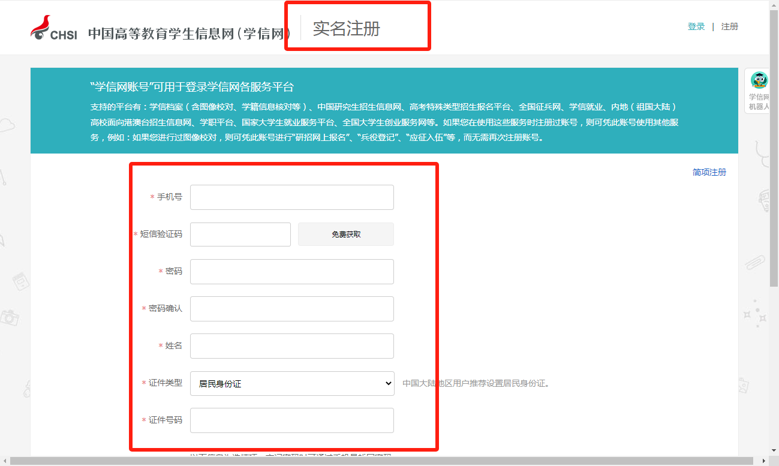Go to the 注册 page link
This screenshot has height=466, width=779.
730,27
